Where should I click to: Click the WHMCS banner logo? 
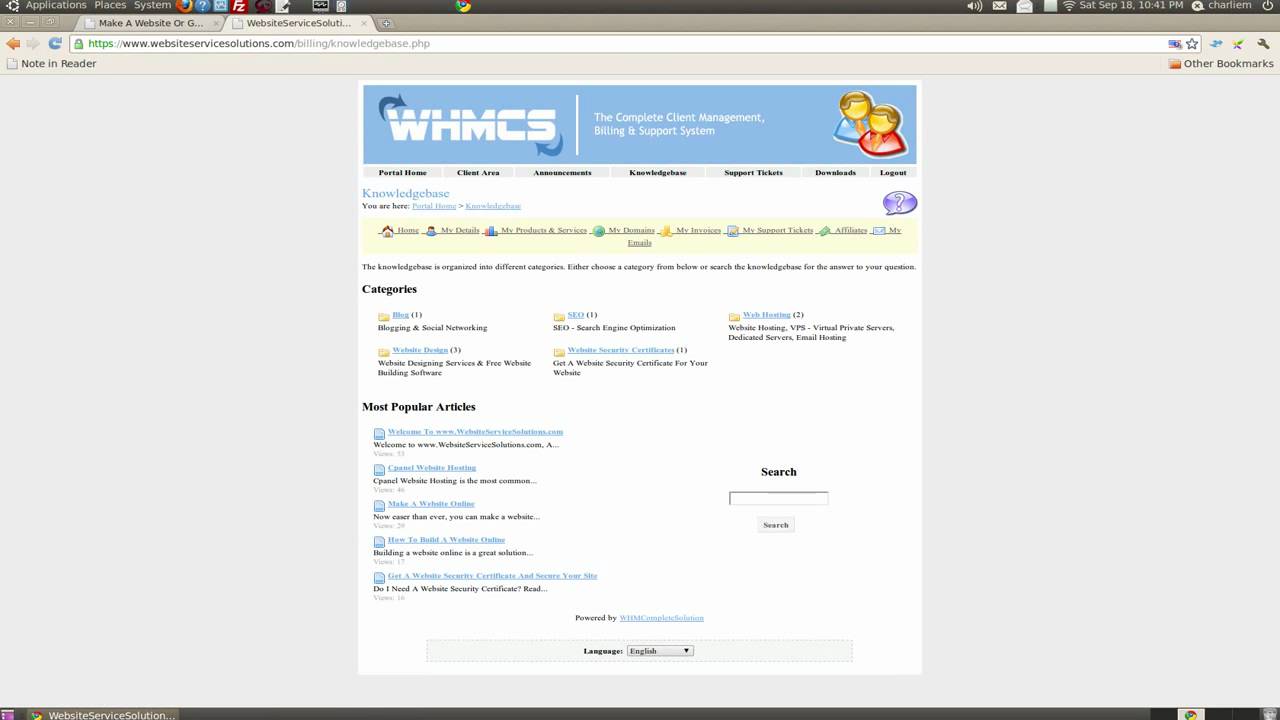(470, 125)
